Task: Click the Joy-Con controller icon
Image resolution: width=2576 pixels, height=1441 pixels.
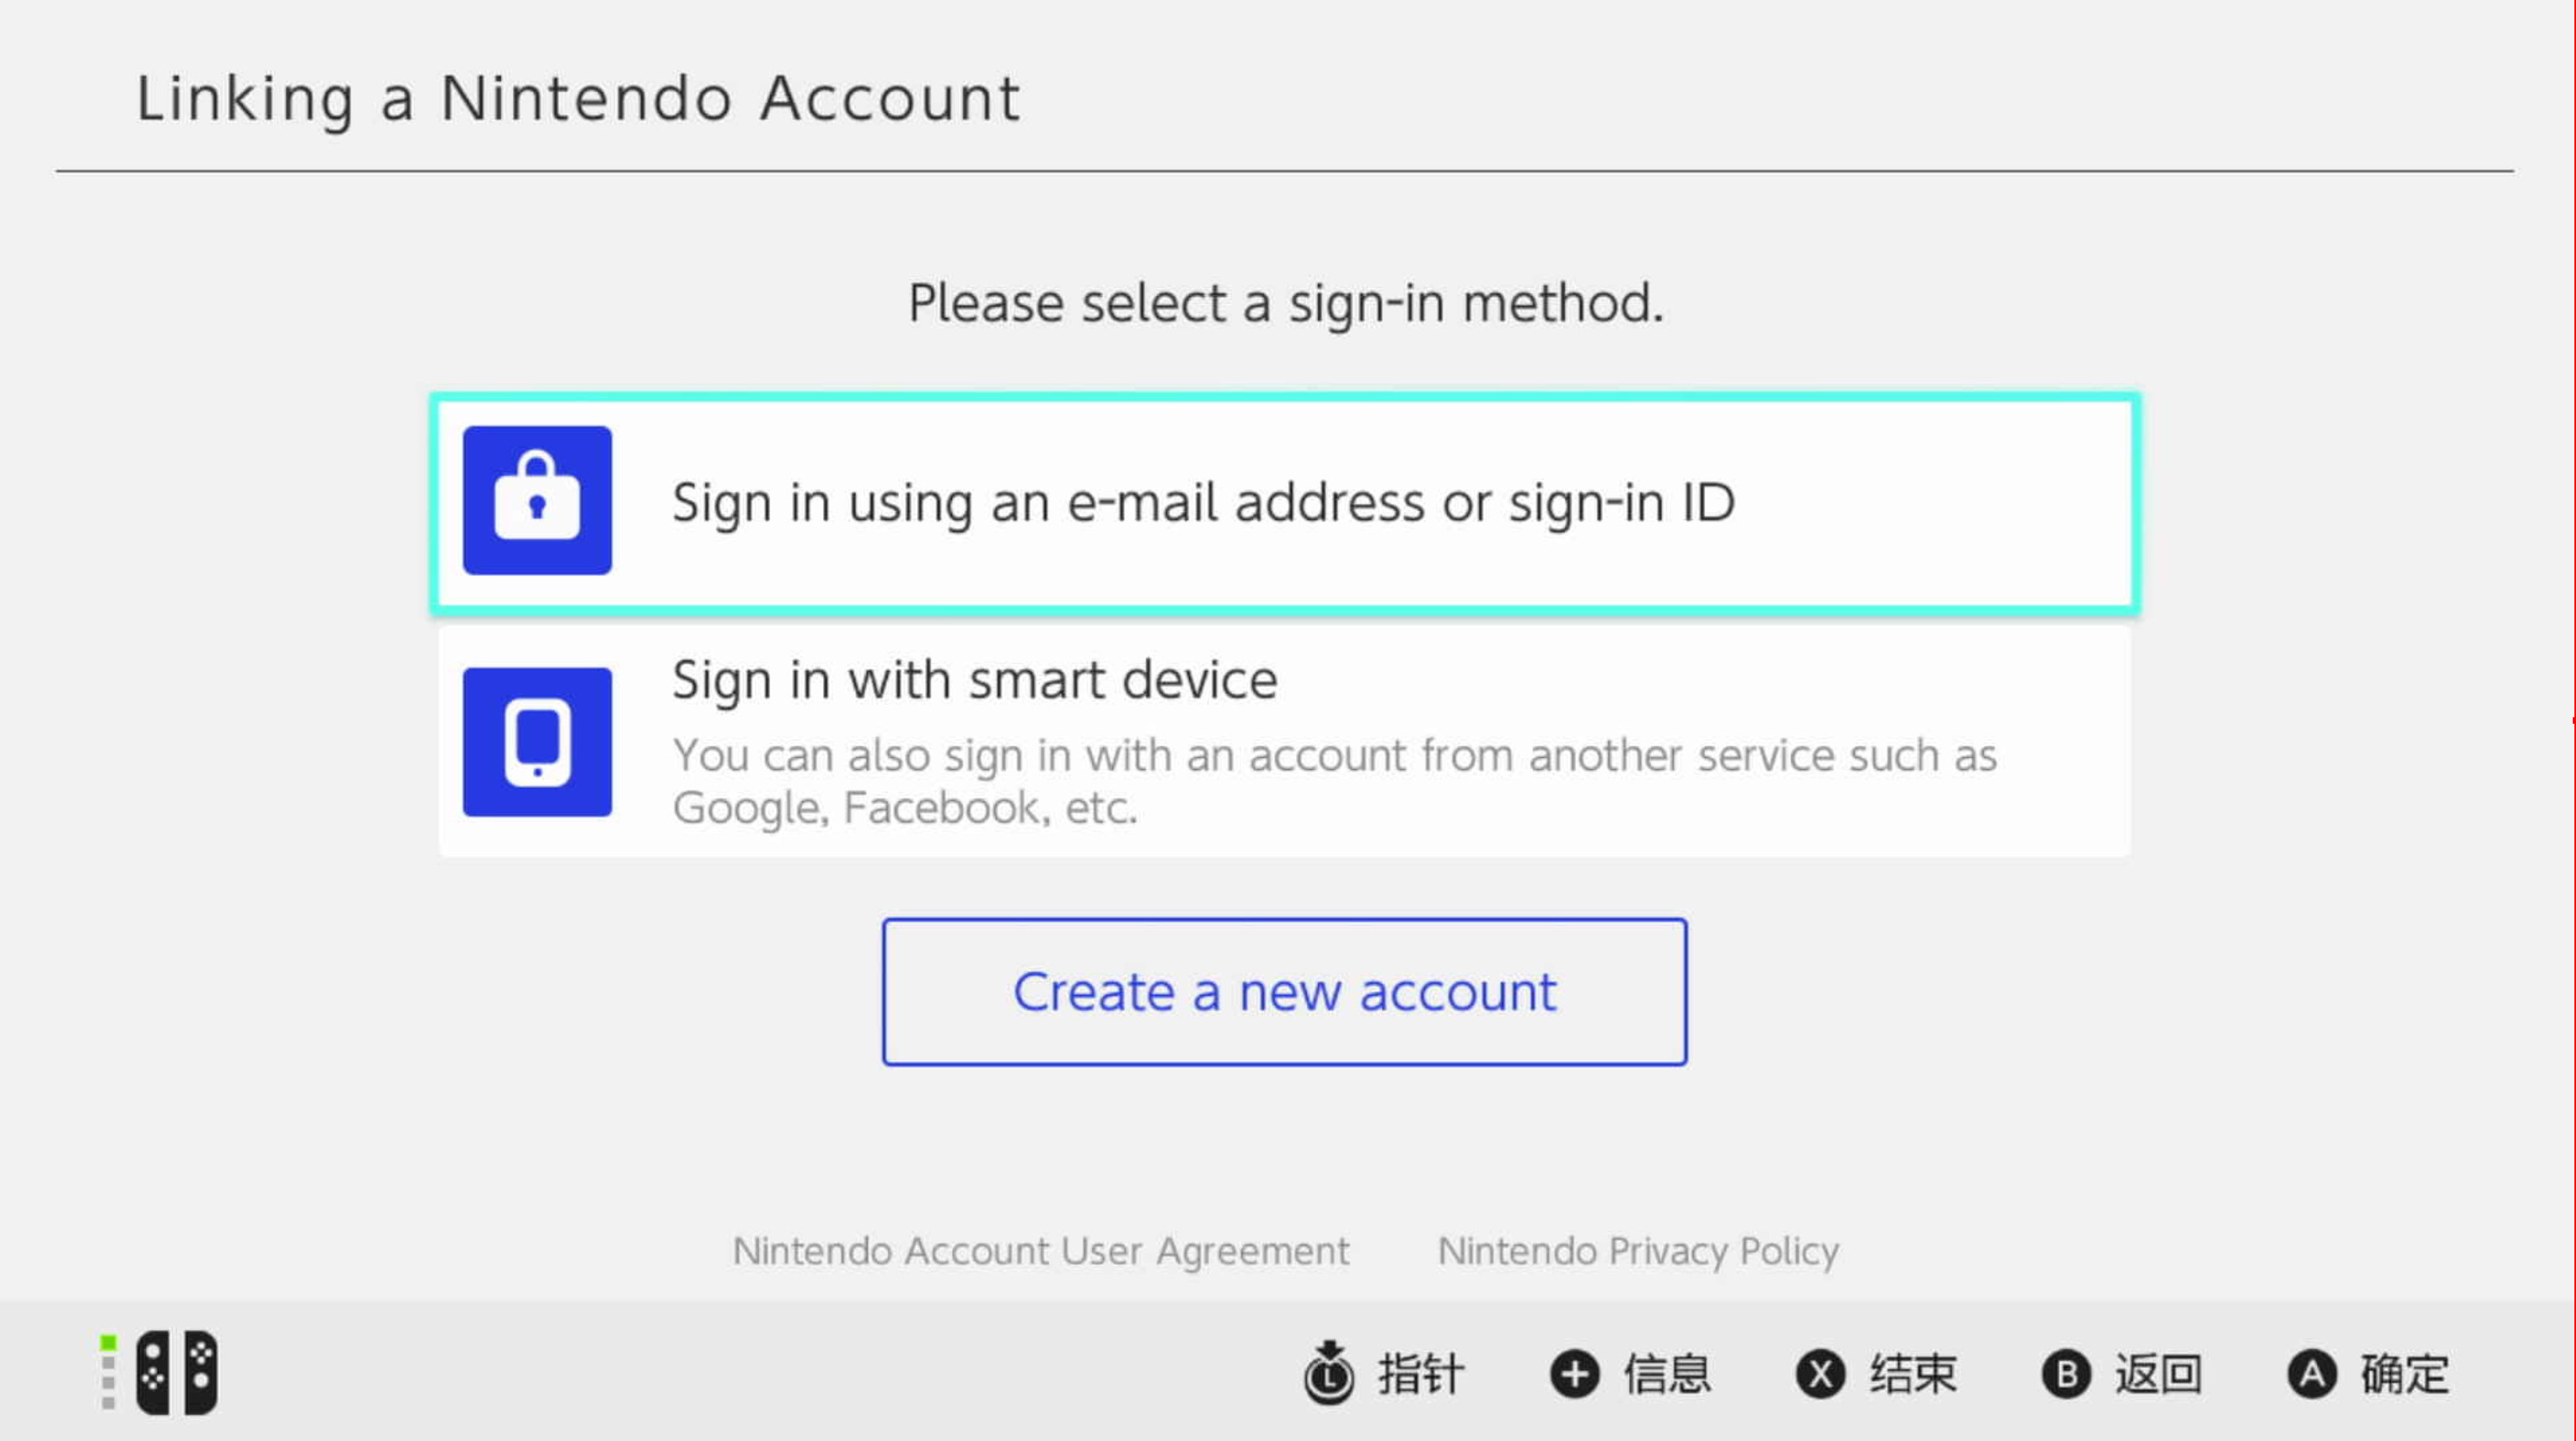Action: point(176,1373)
